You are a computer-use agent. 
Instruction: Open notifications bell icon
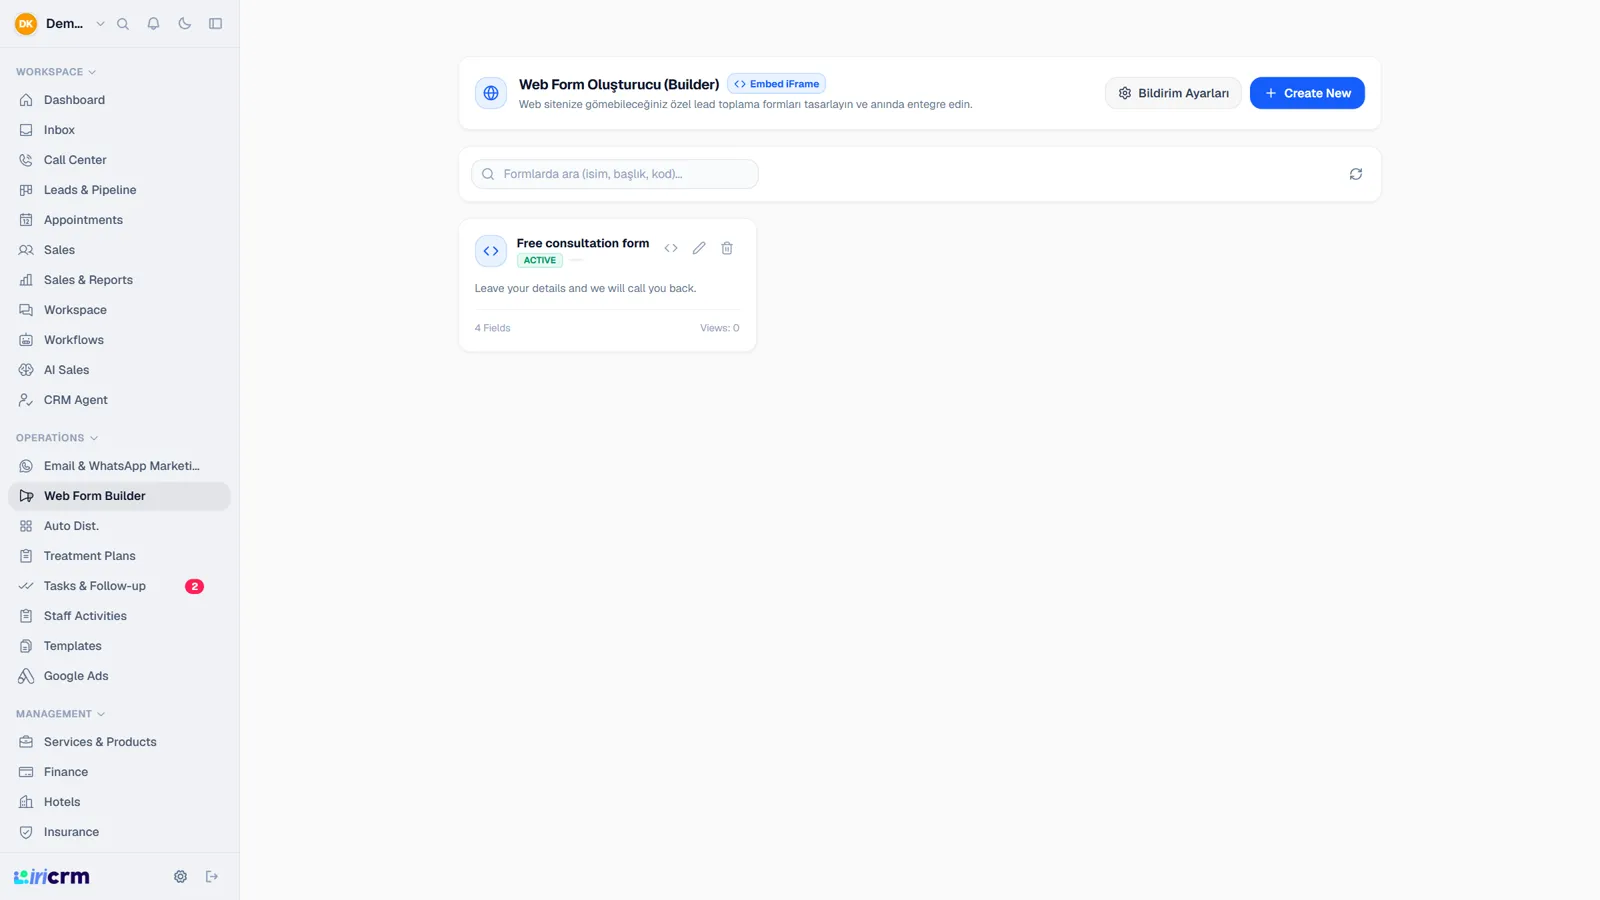[154, 24]
